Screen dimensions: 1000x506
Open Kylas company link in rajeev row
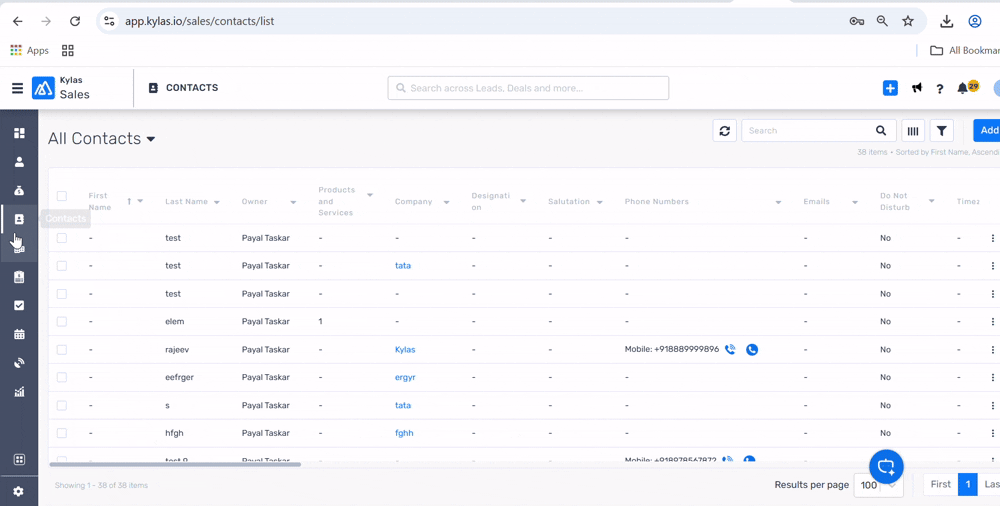[x=405, y=350]
